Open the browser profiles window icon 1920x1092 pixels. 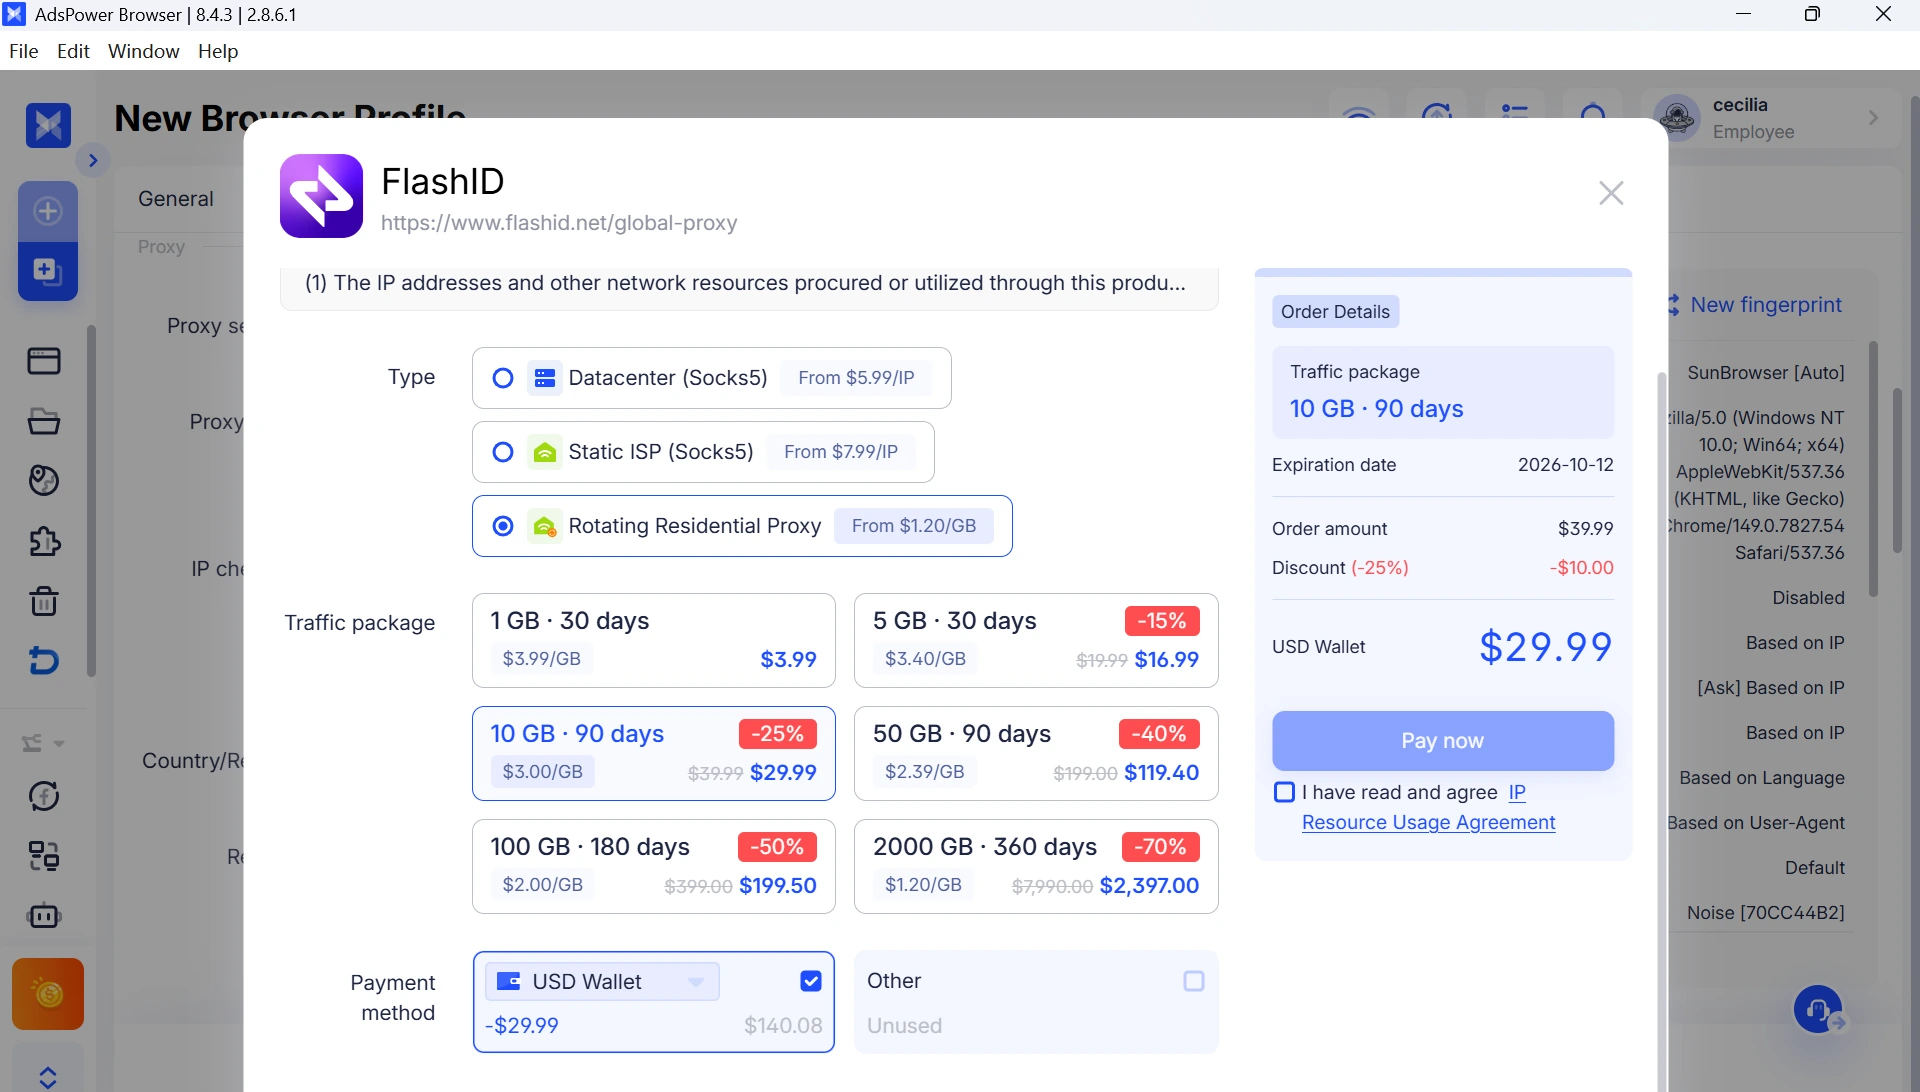point(44,361)
